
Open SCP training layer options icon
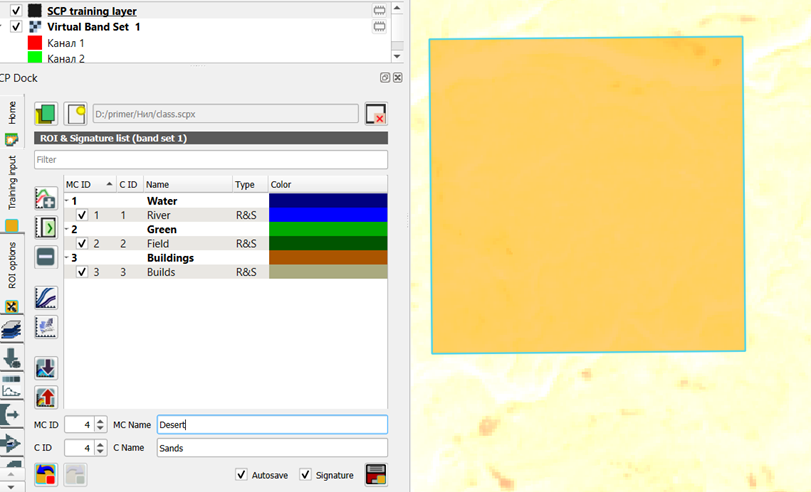pyautogui.click(x=379, y=10)
